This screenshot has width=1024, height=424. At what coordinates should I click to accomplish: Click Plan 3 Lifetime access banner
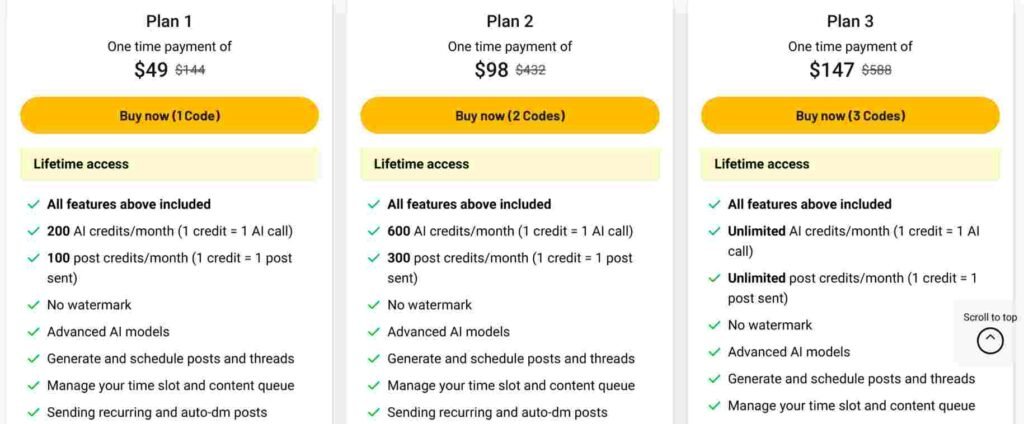click(850, 164)
